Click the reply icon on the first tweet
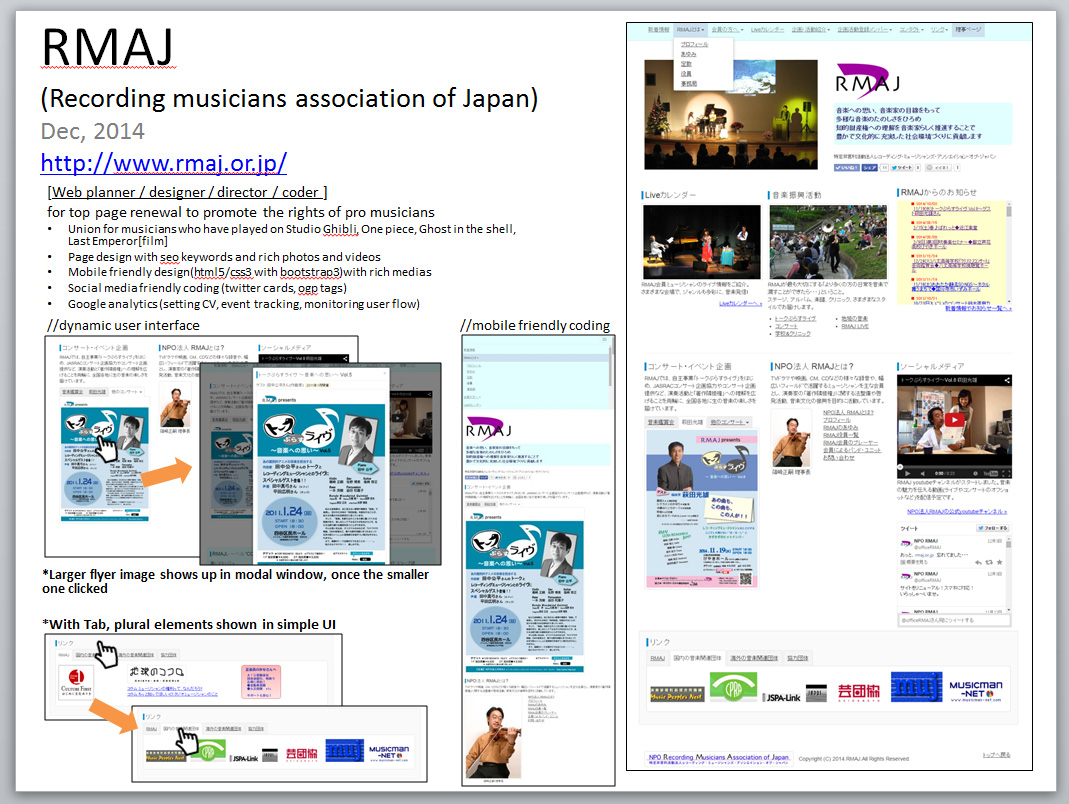The image size is (1069, 804). pyautogui.click(x=978, y=563)
